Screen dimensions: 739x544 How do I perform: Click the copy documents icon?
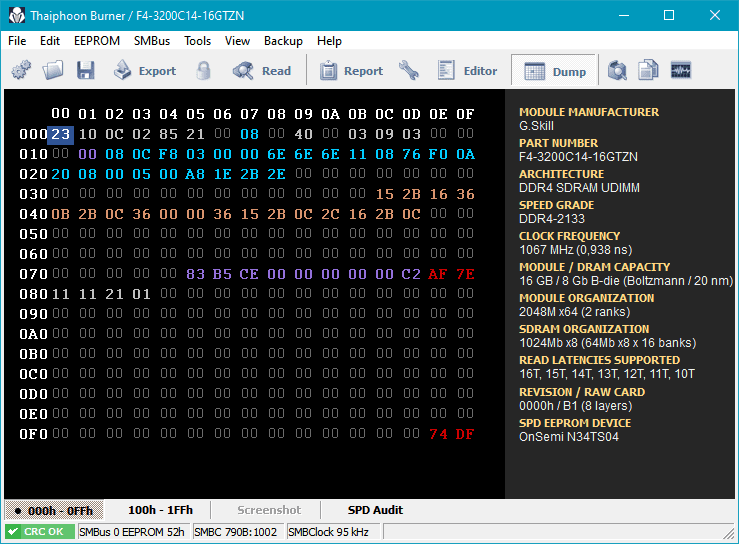tap(649, 71)
